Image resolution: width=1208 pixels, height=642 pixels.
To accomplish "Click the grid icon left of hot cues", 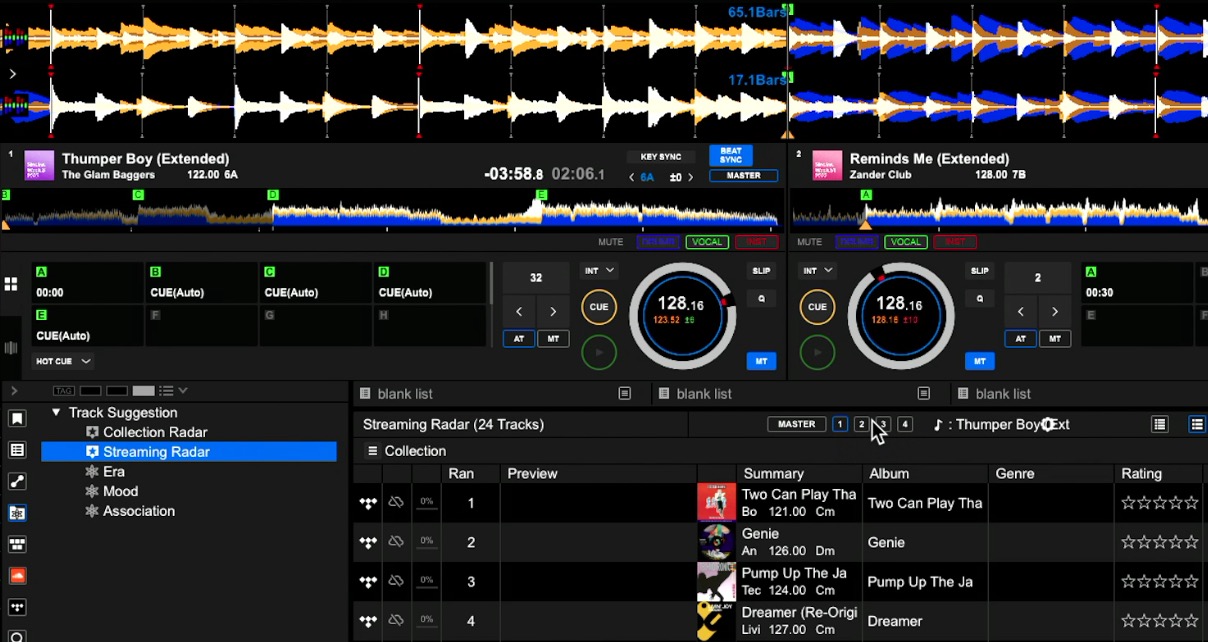I will point(11,284).
